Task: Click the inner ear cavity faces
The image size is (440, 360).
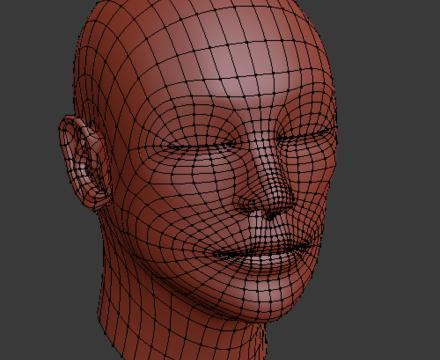Action: click(x=89, y=163)
